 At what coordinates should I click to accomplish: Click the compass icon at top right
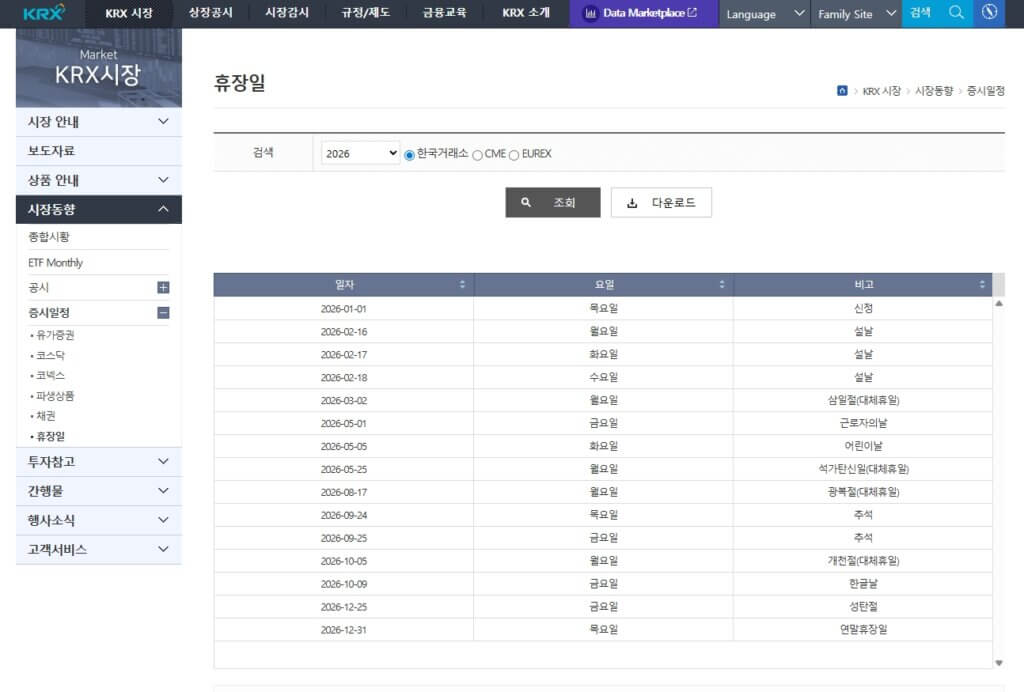point(989,13)
